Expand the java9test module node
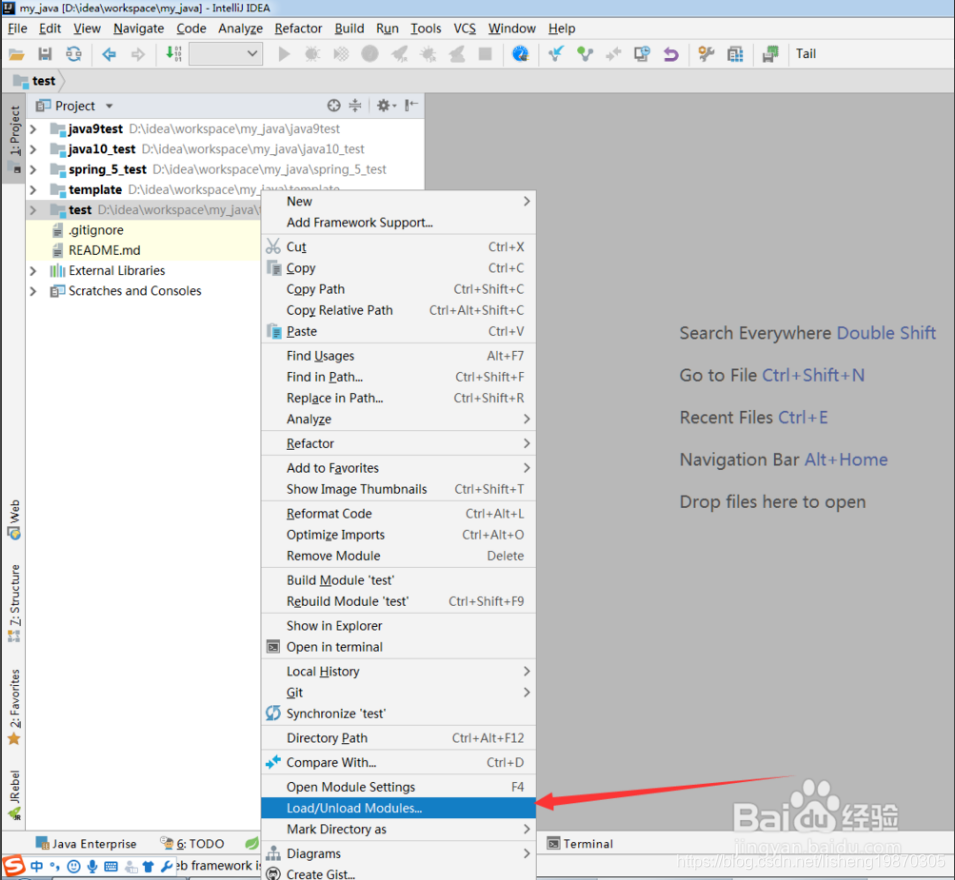 click(x=33, y=129)
